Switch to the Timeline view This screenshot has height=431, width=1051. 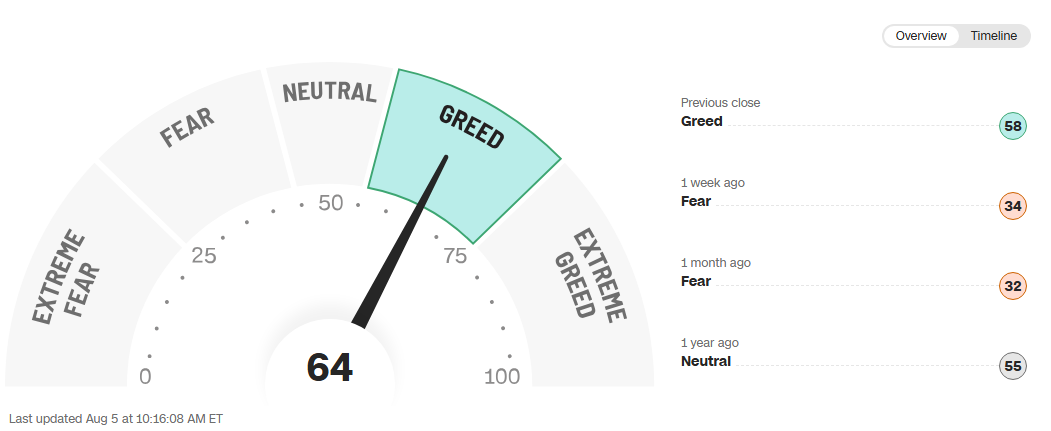tap(993, 36)
